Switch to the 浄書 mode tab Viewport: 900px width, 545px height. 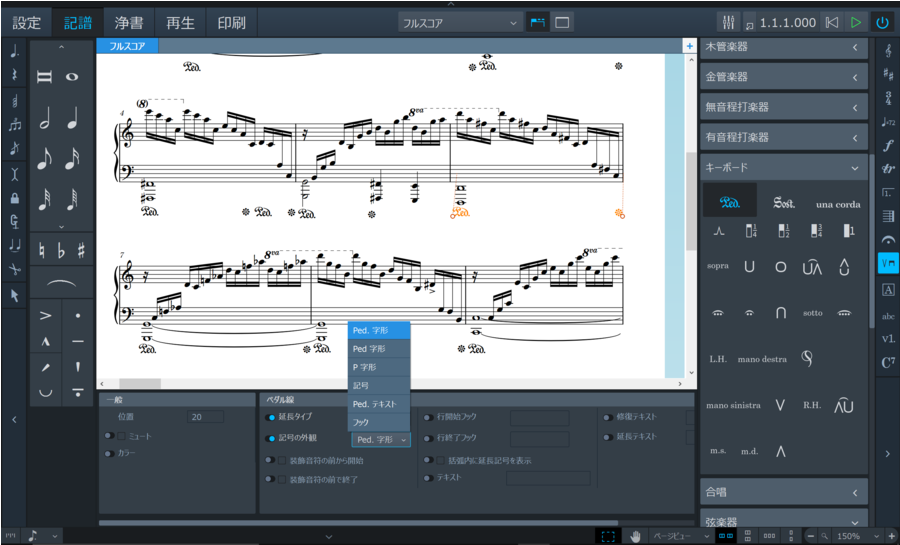[x=129, y=23]
